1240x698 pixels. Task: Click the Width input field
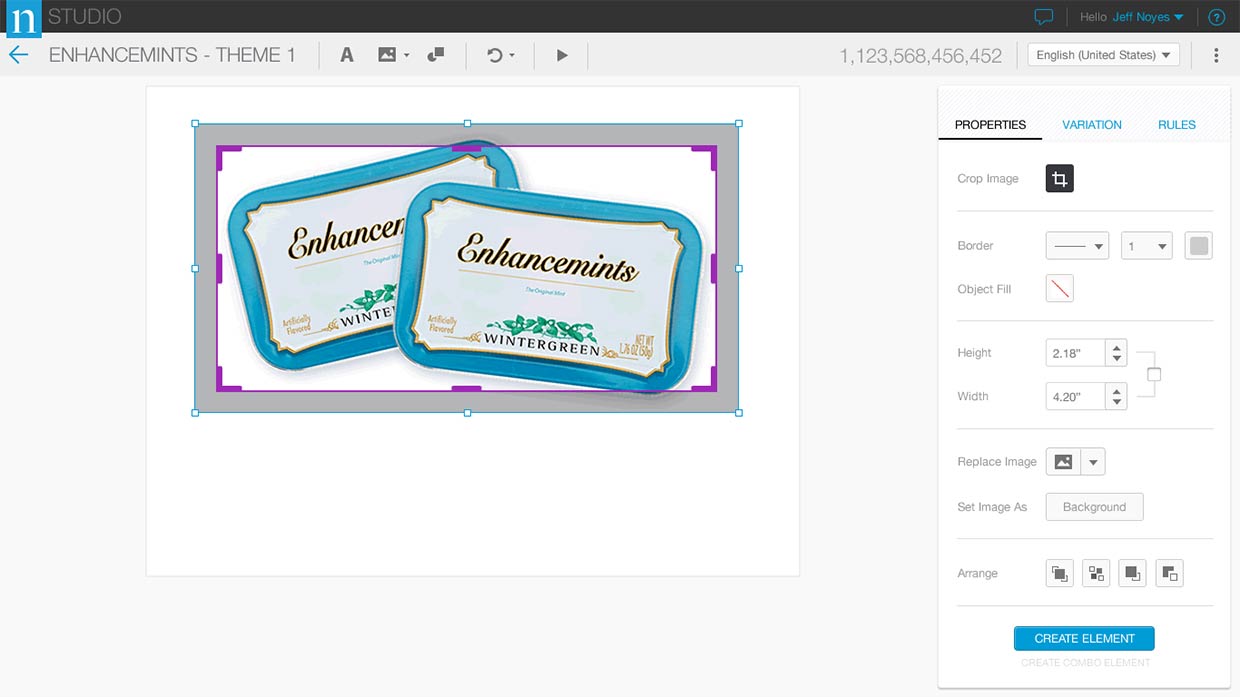click(x=1075, y=397)
